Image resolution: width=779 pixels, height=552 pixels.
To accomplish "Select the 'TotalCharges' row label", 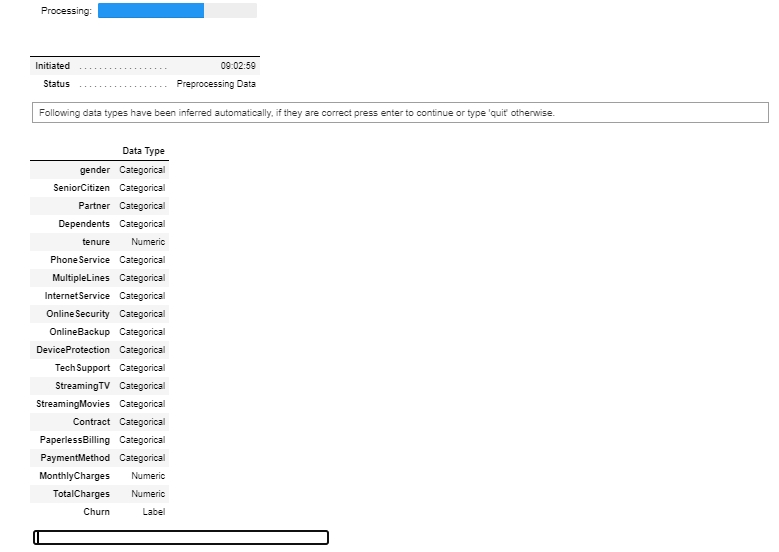I will pyautogui.click(x=81, y=494).
